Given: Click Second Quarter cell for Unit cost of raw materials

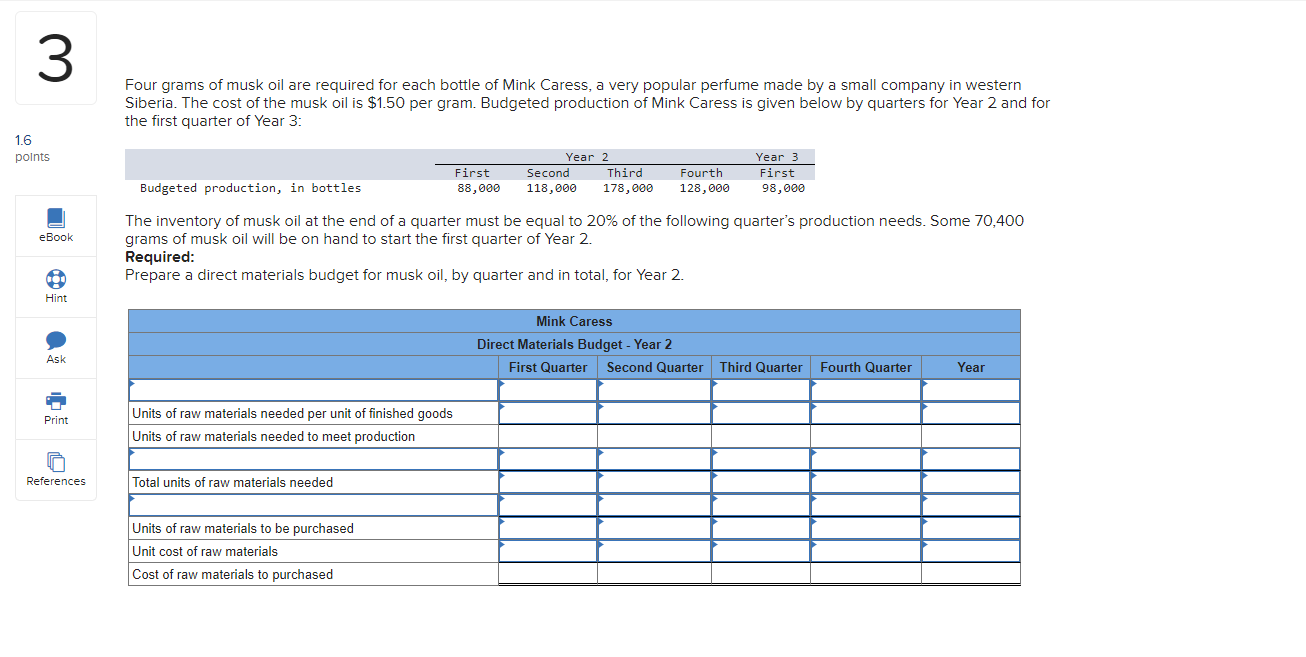Looking at the screenshot, I should pos(654,551).
